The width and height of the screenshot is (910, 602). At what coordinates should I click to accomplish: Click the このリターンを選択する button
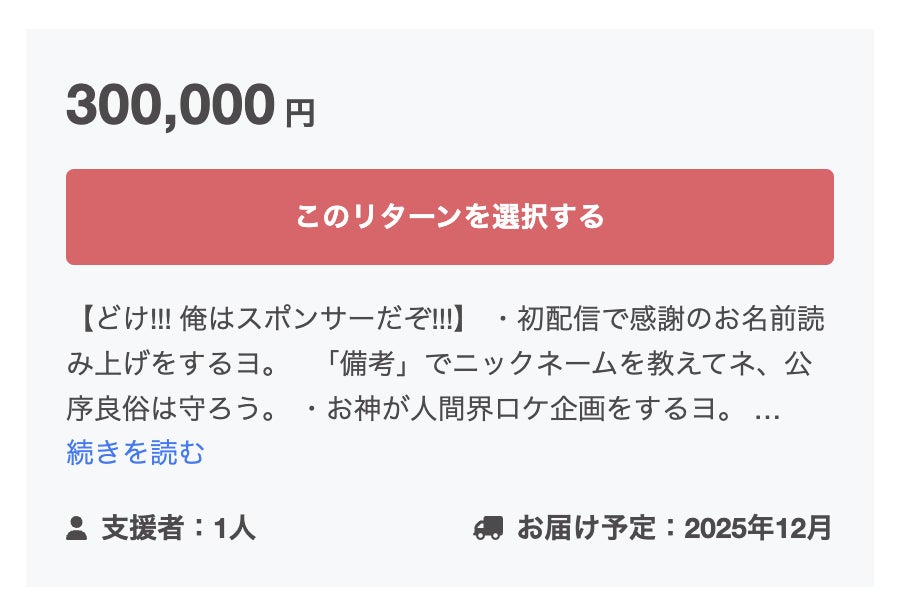pos(449,217)
